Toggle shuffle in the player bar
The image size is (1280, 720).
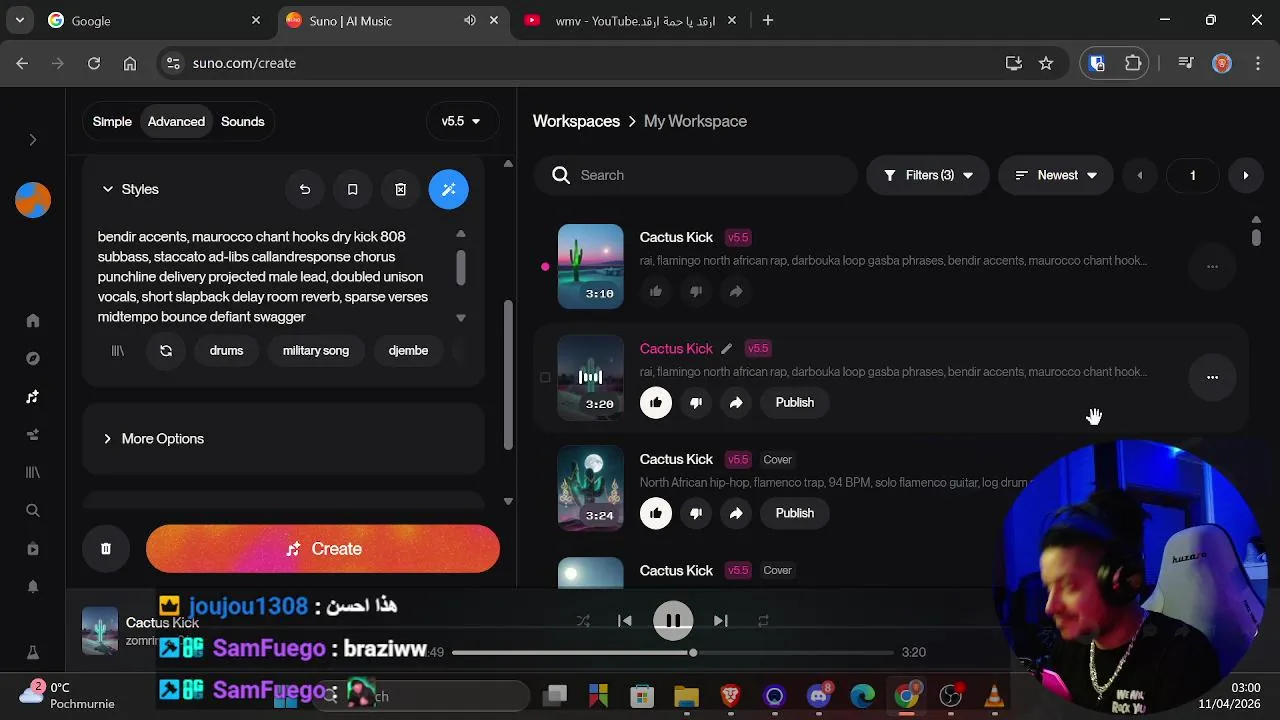(583, 621)
